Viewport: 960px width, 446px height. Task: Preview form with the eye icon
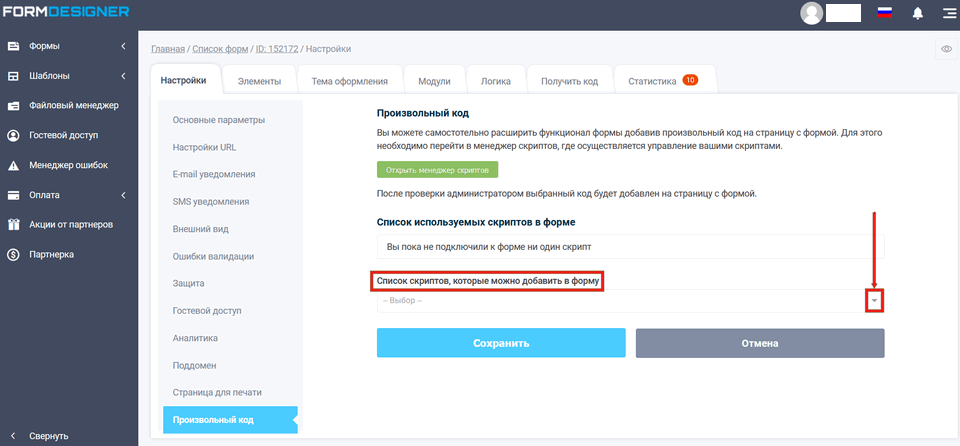pos(947,49)
